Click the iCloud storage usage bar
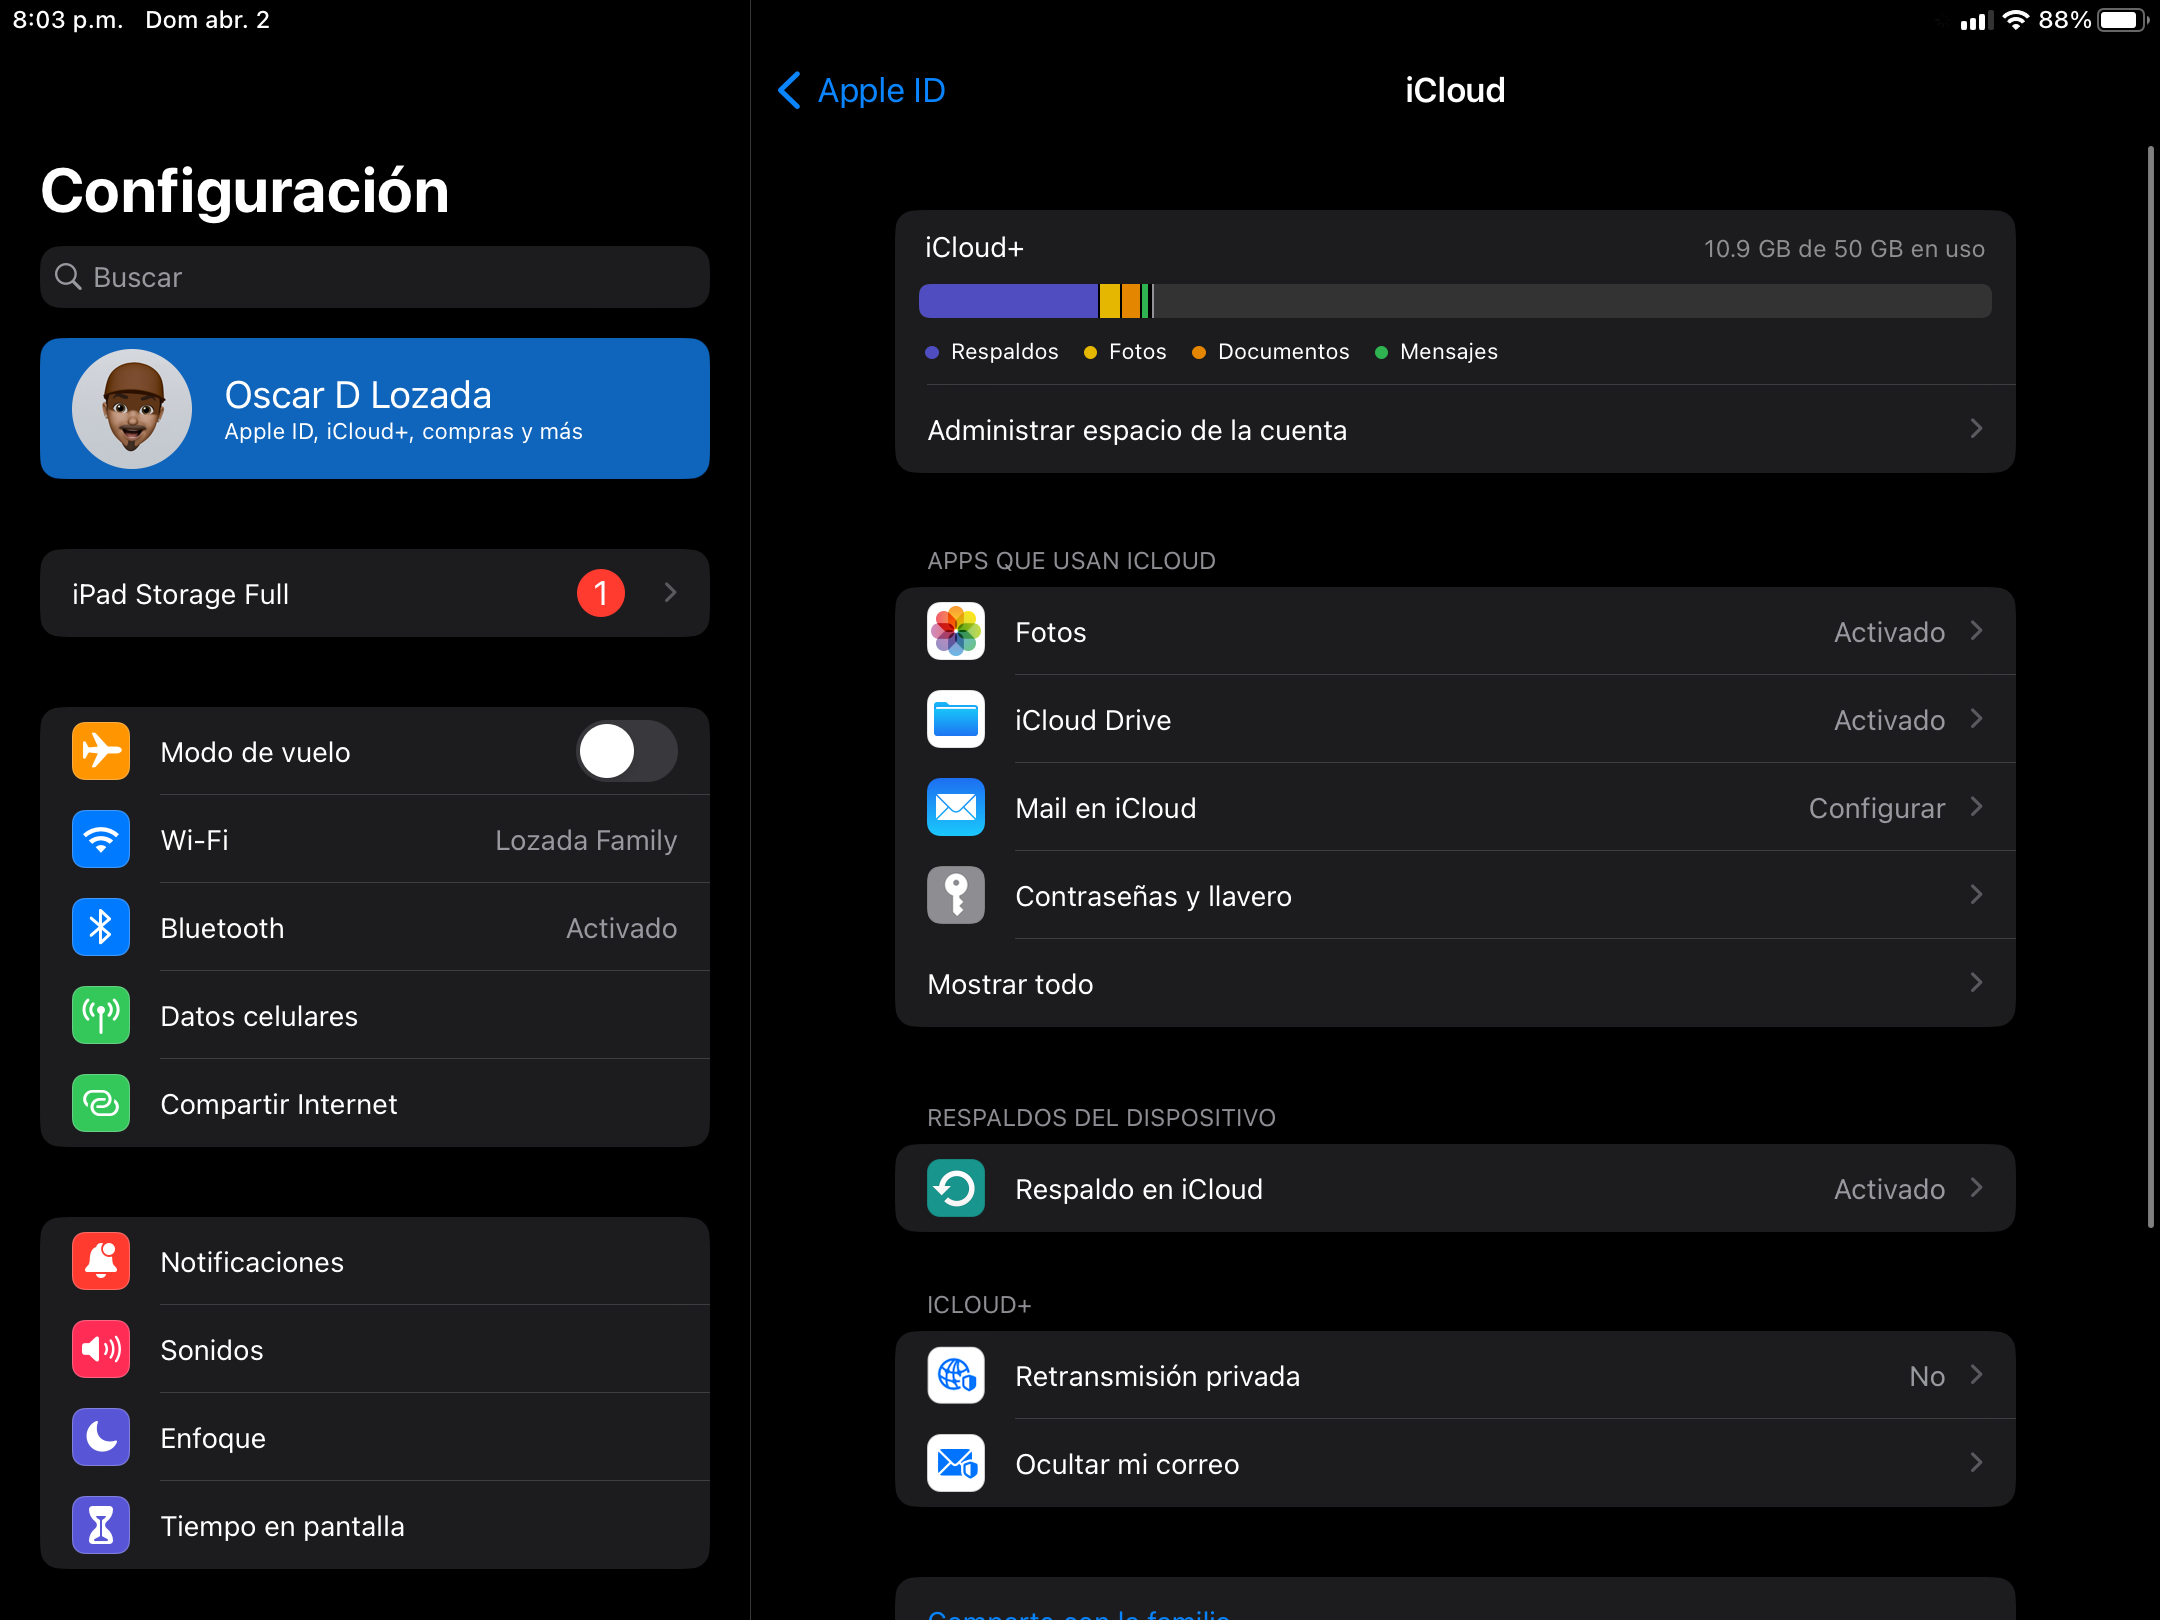The width and height of the screenshot is (2160, 1620). 1454,301
